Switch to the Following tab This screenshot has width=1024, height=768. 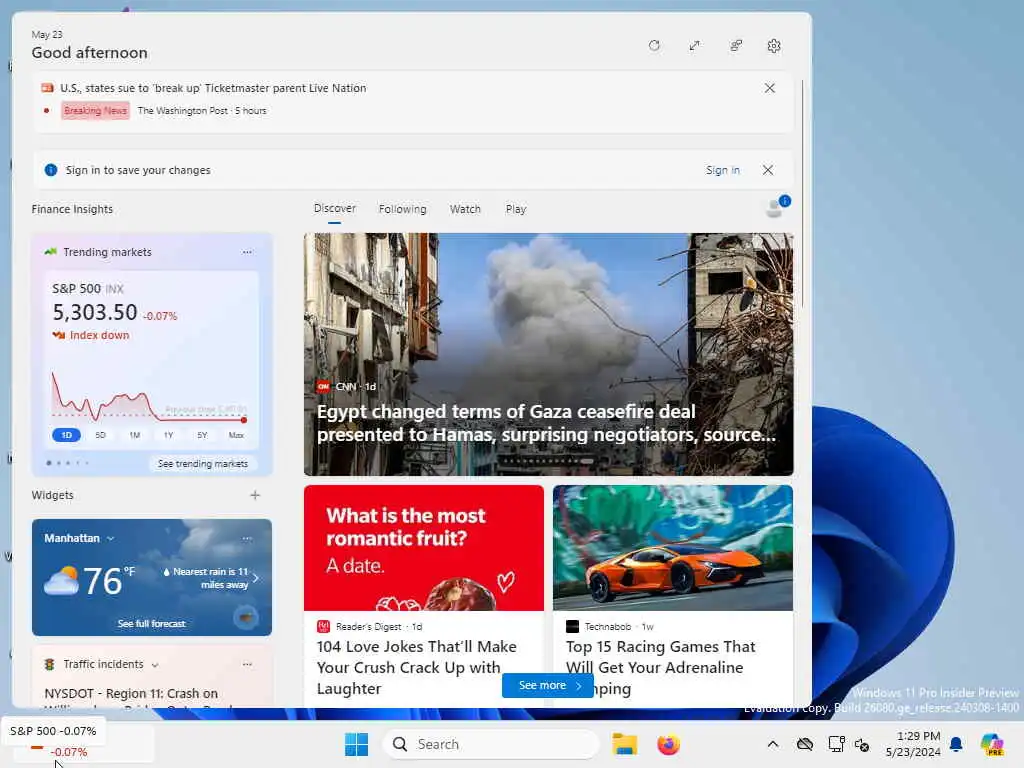tap(402, 209)
